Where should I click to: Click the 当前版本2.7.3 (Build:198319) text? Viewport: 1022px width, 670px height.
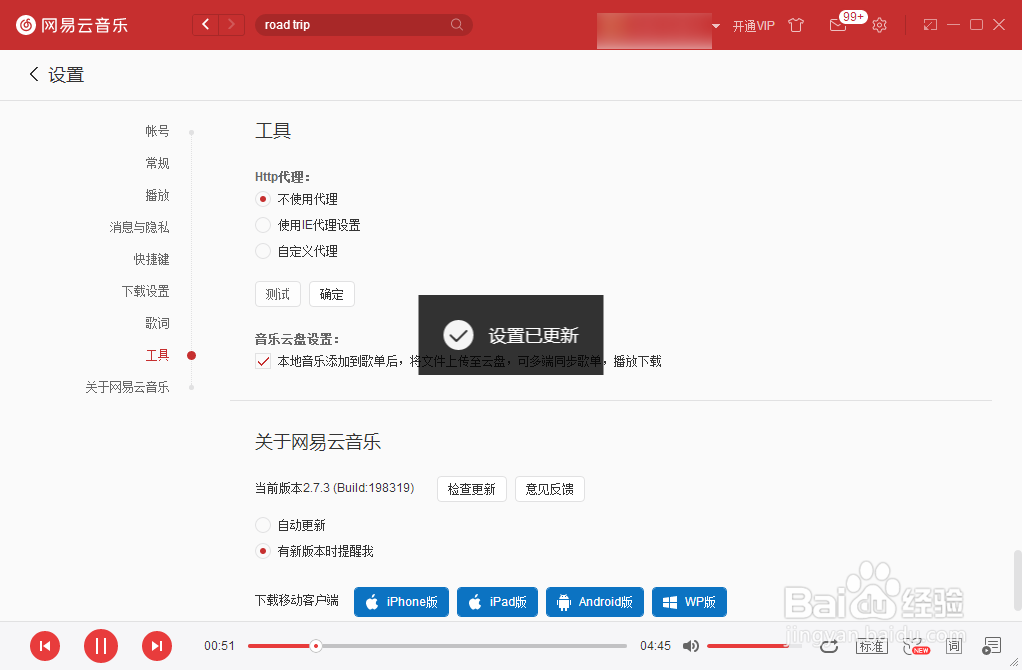tap(334, 488)
